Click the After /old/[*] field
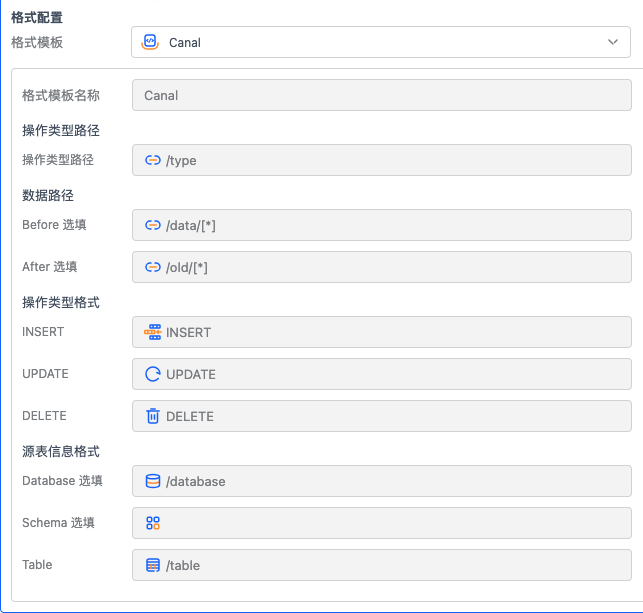 pos(381,267)
